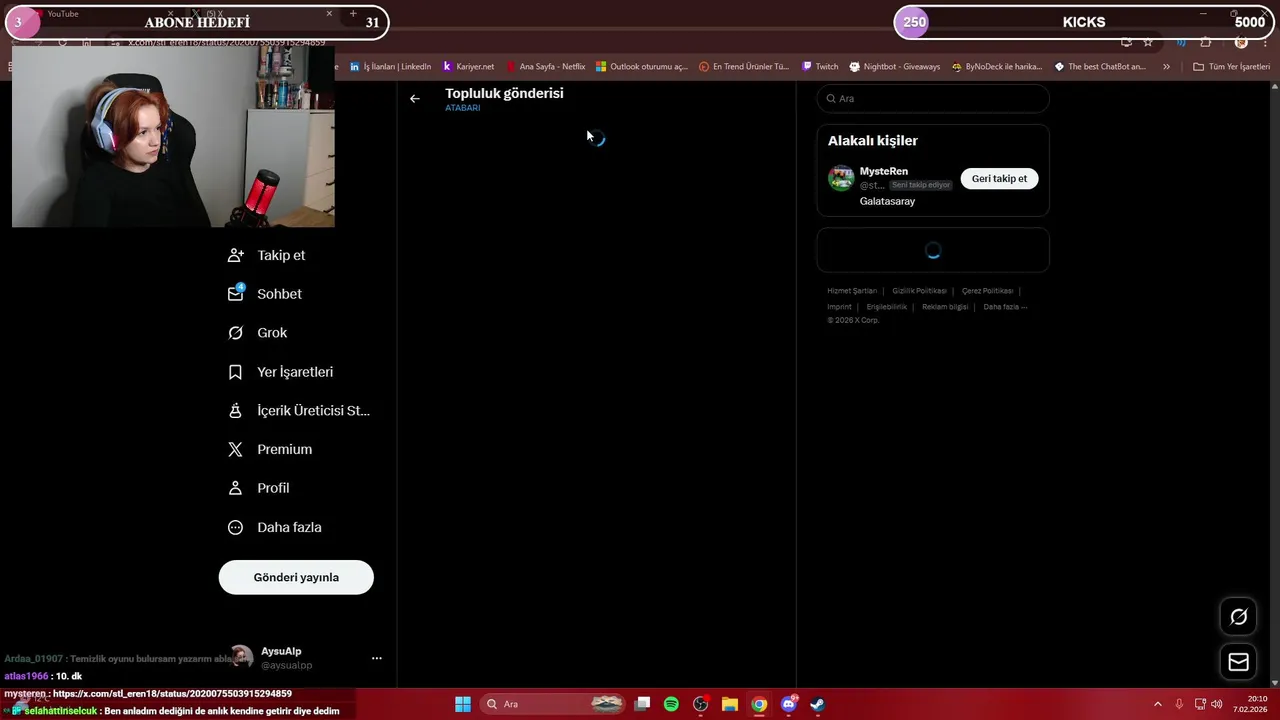This screenshot has width=1280, height=720.
Task: Open the Nightbot - Giveaways bookmark
Action: tap(895, 67)
